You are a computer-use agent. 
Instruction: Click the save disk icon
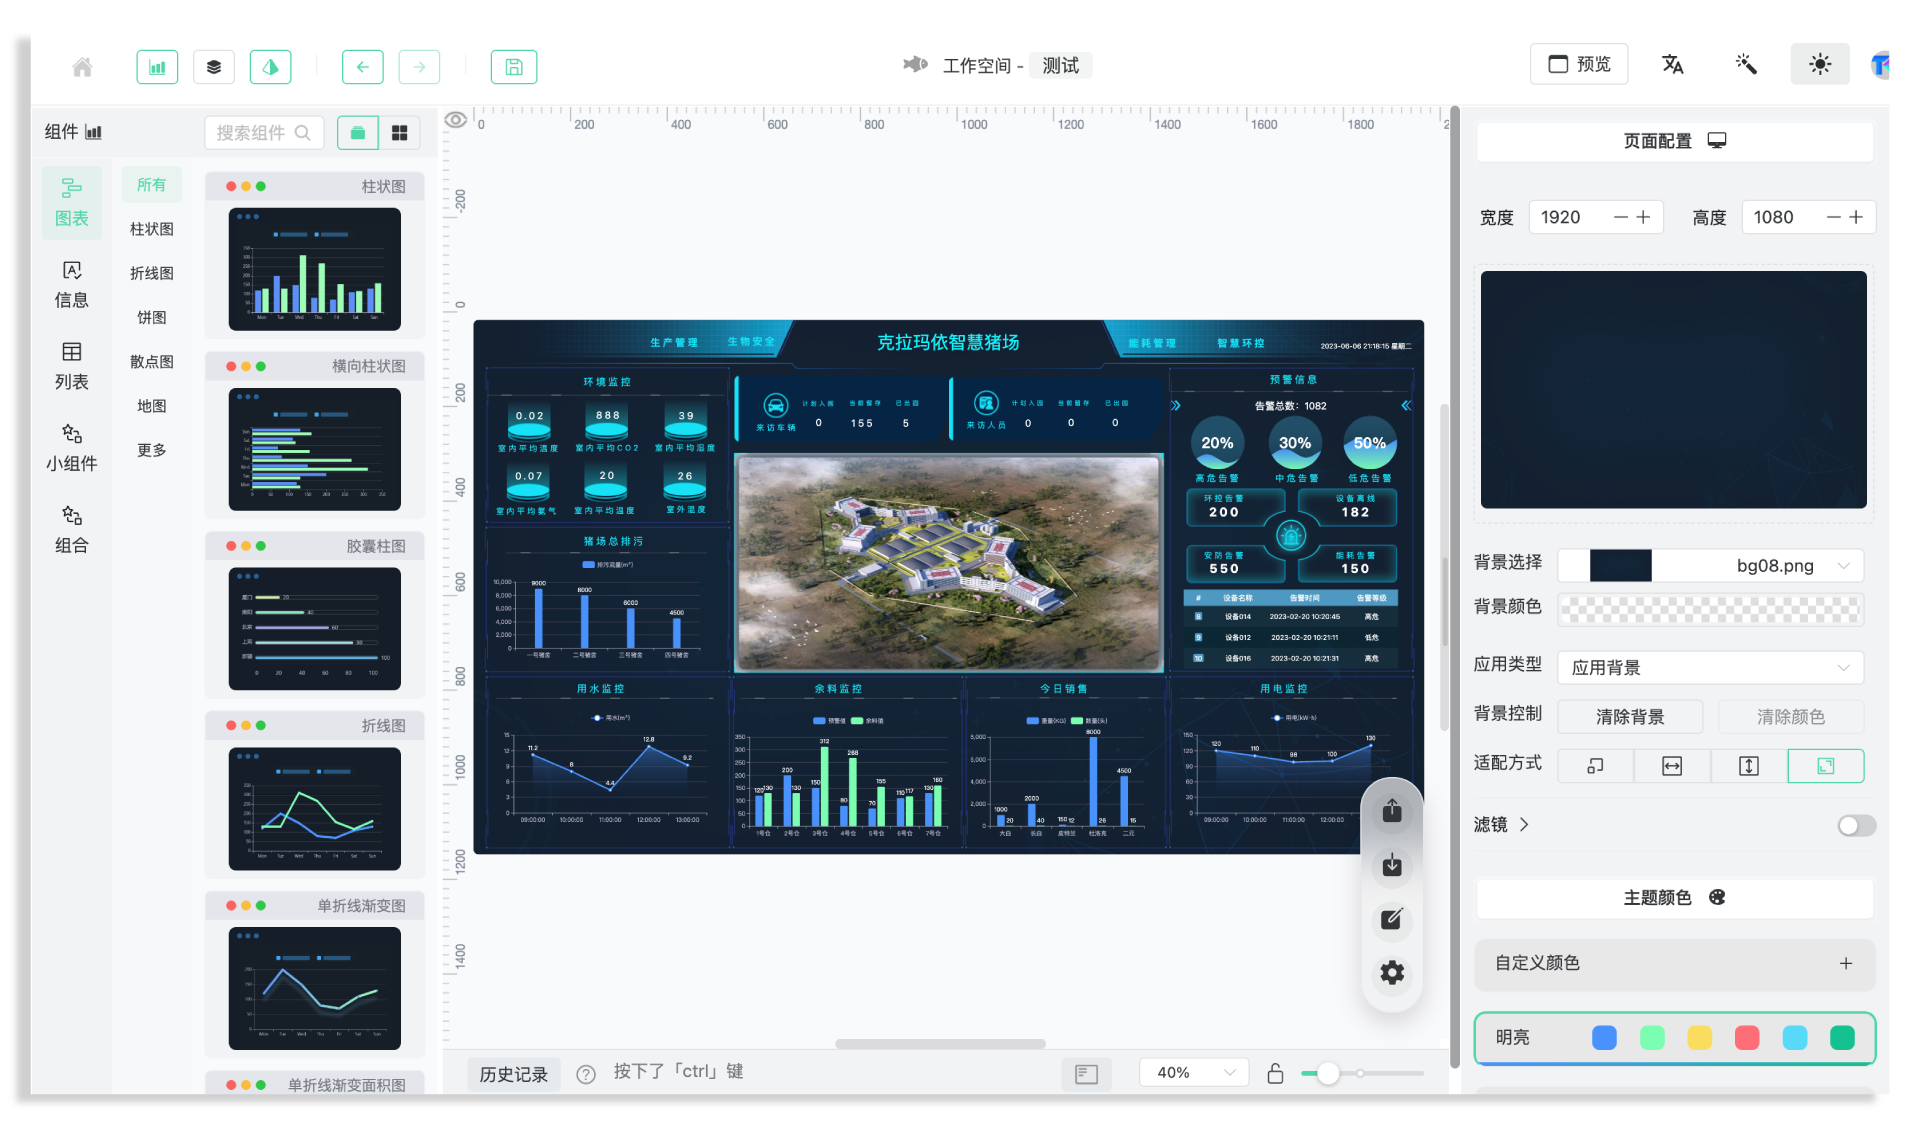point(513,67)
